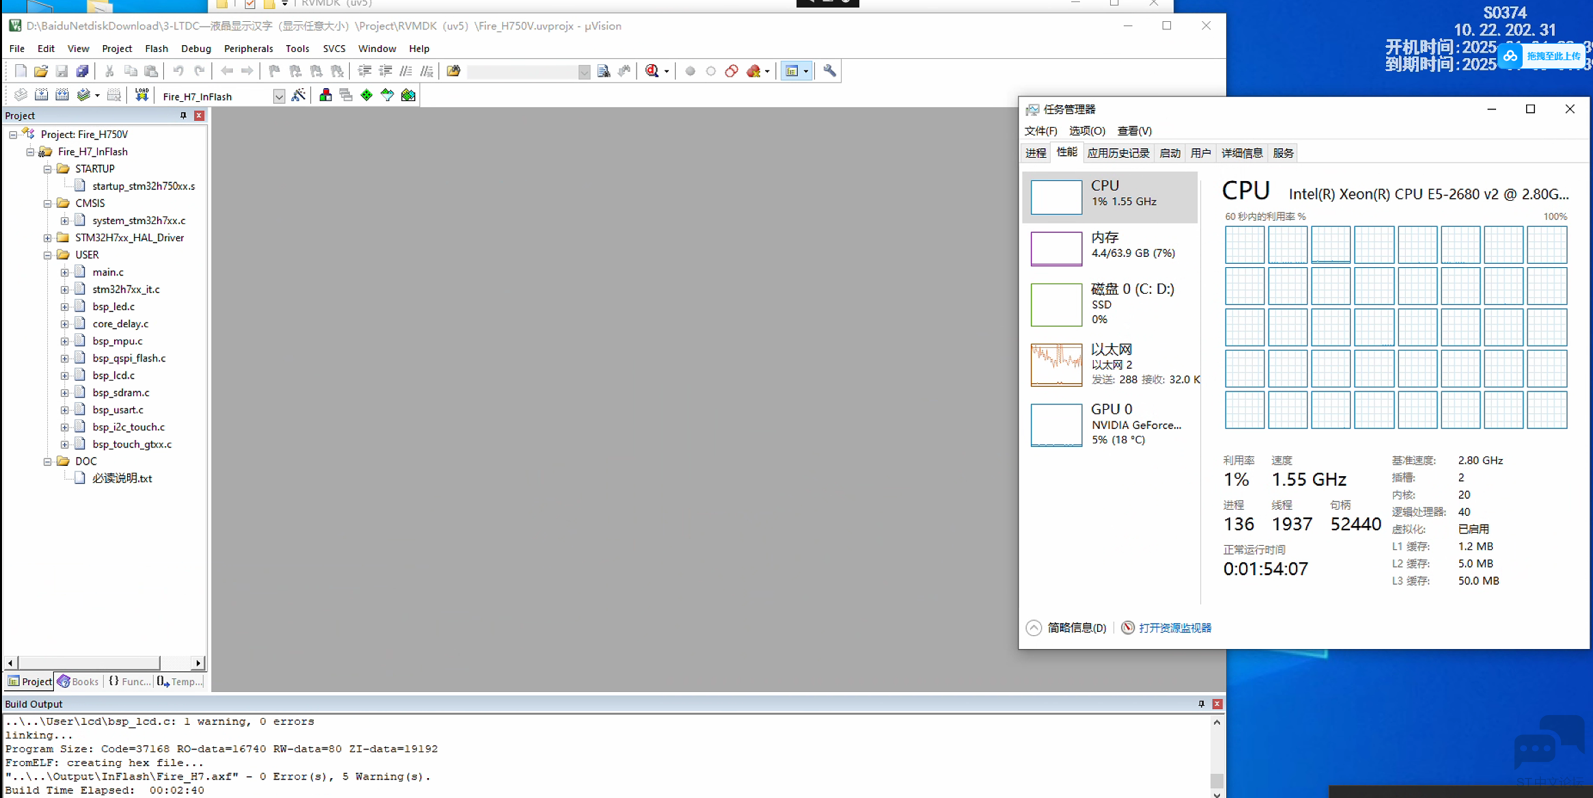Open the Debug menu
1593x798 pixels.
(196, 48)
